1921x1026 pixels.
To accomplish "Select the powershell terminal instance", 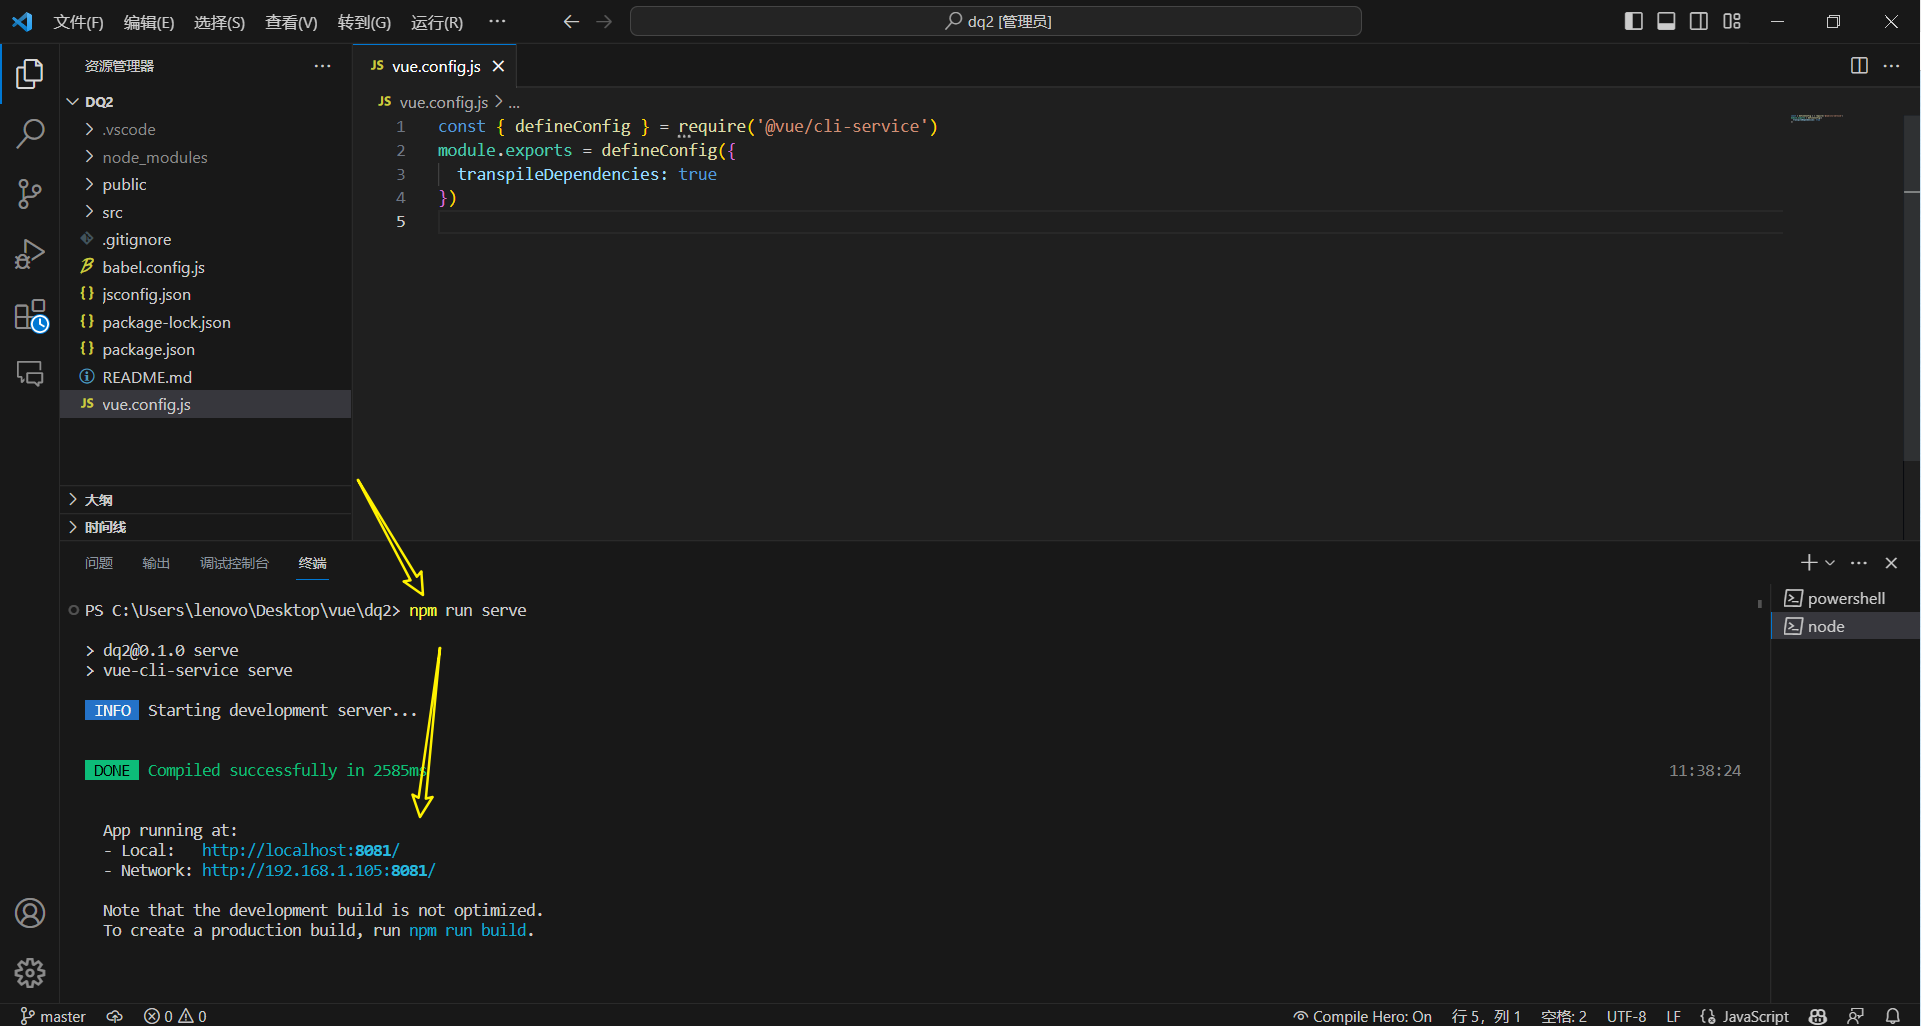I will [x=1845, y=598].
